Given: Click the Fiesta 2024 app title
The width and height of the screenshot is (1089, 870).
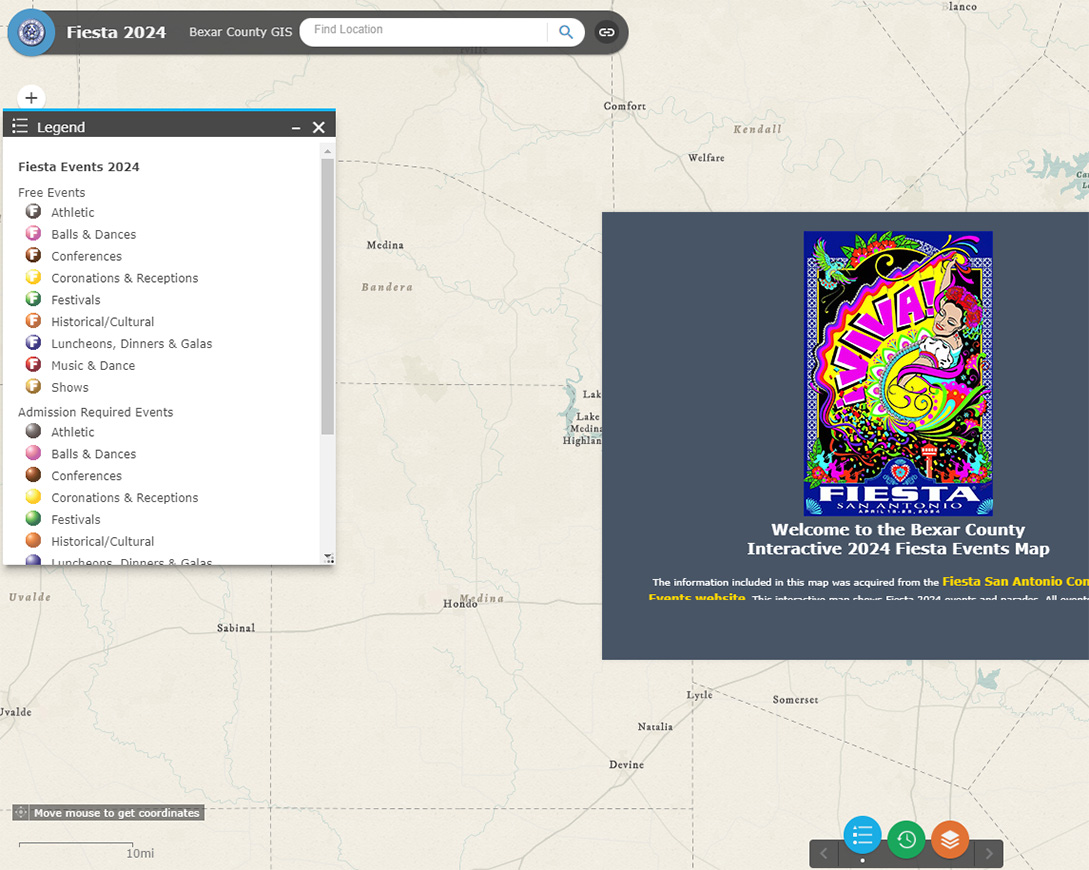Looking at the screenshot, I should [x=116, y=32].
